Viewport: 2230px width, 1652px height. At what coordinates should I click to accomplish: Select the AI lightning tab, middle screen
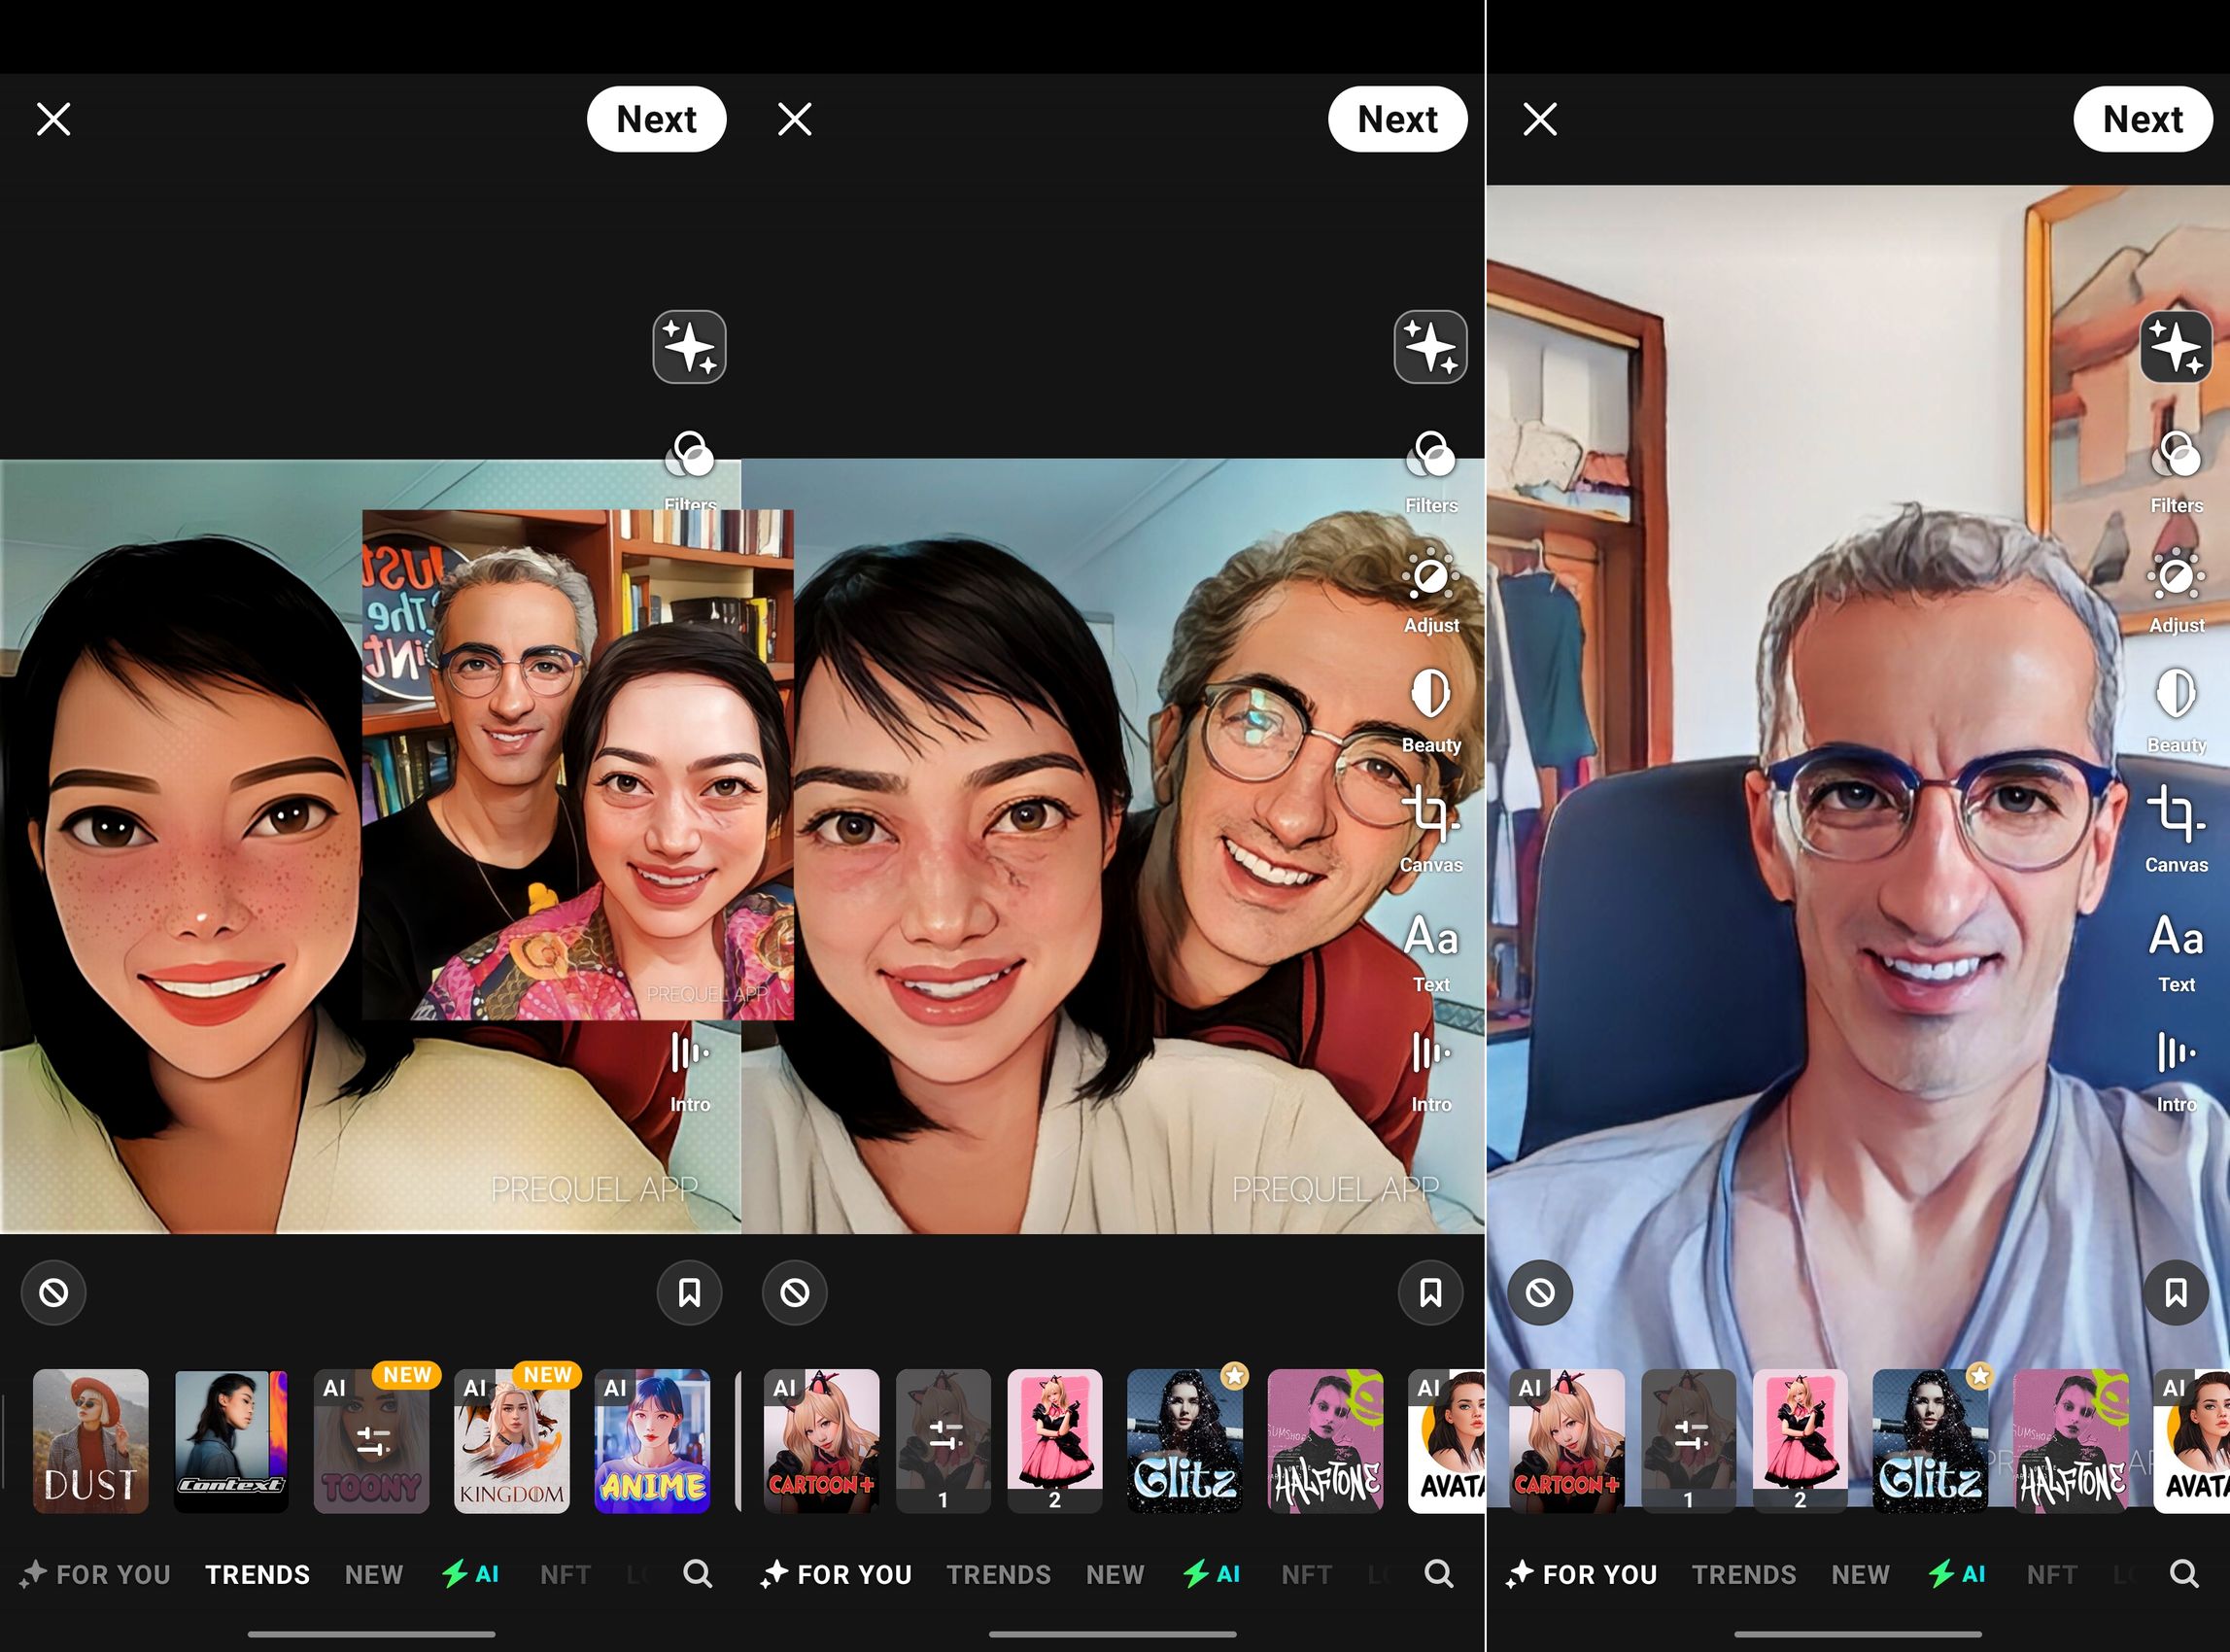click(x=1212, y=1575)
